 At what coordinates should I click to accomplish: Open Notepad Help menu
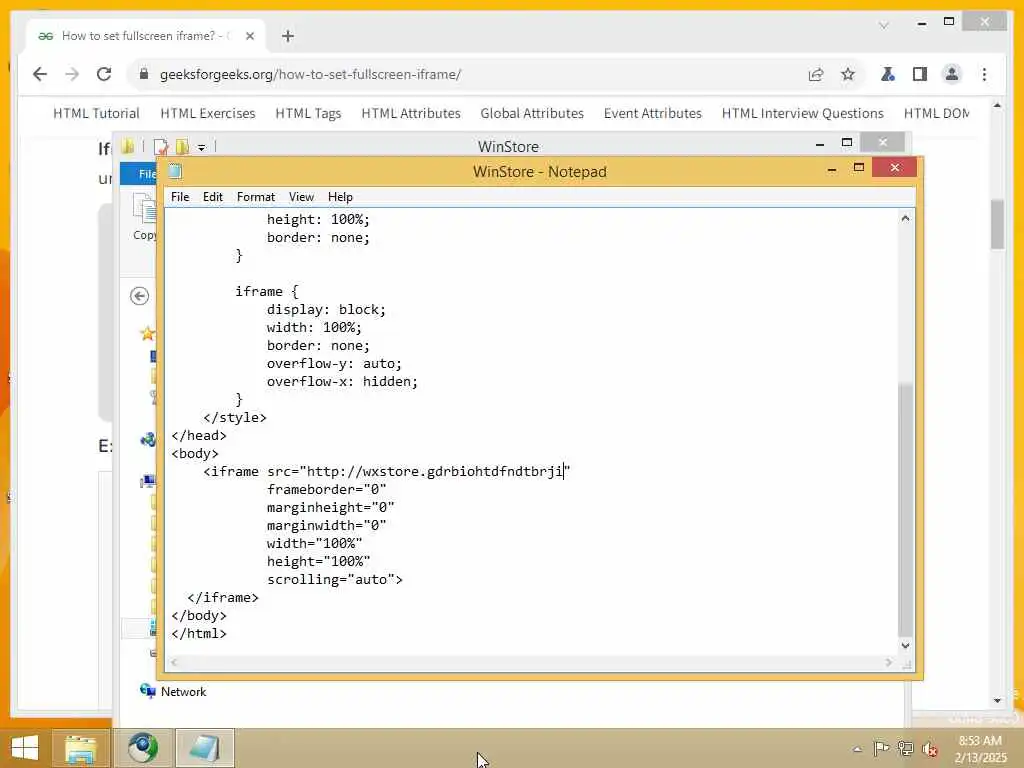(x=340, y=197)
